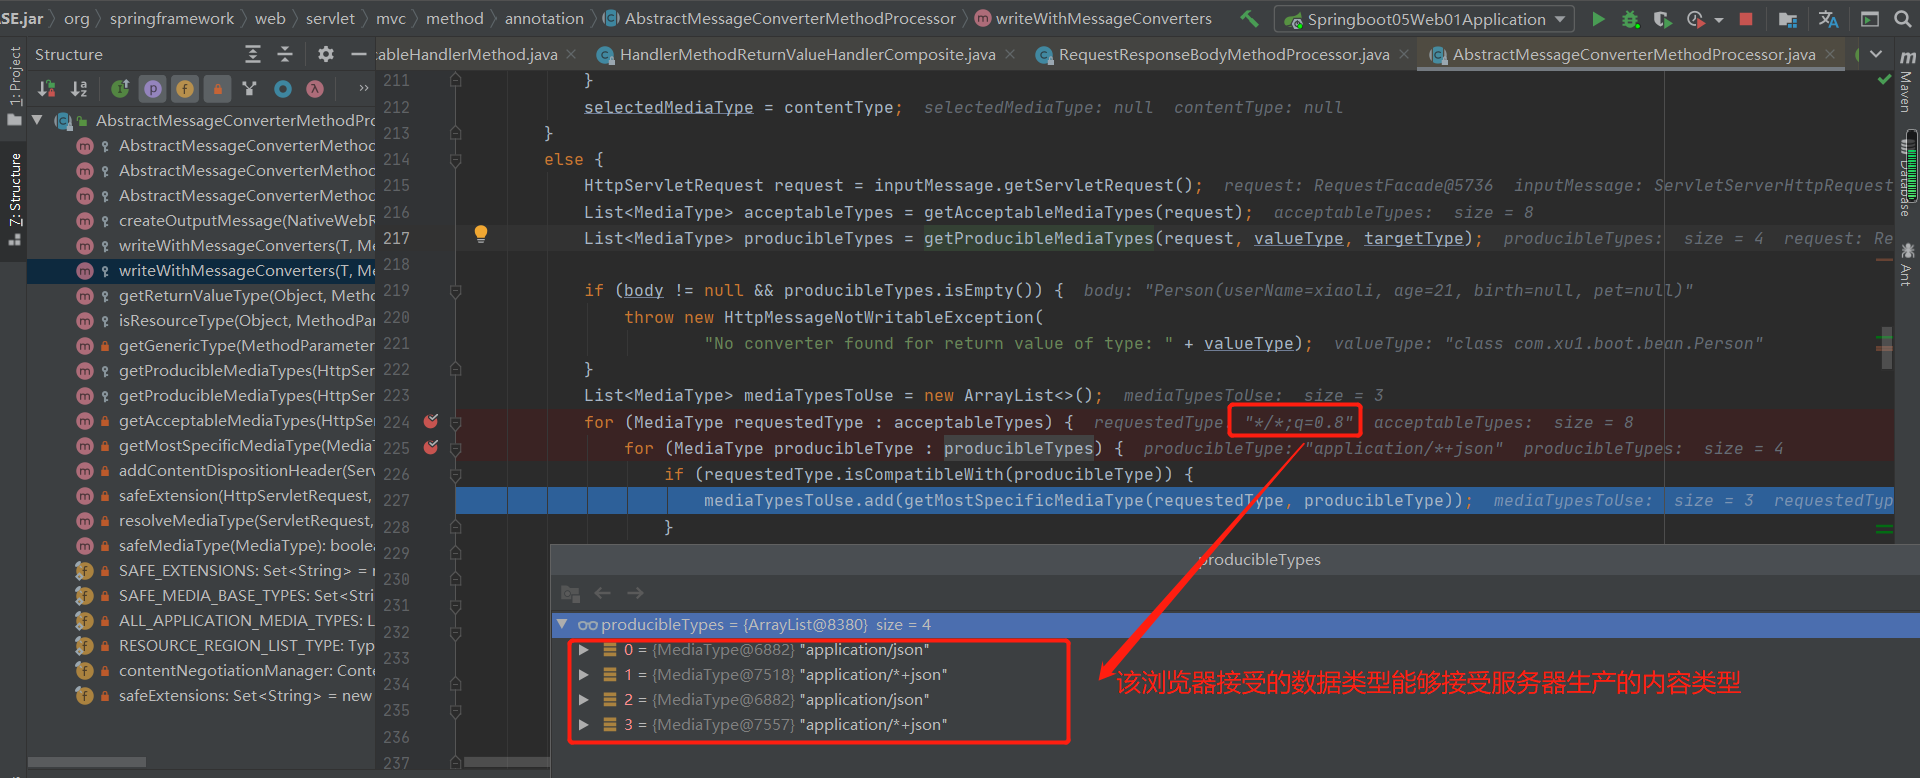Run with coverage shield icon
Image resolution: width=1920 pixels, height=778 pixels.
click(x=1662, y=18)
